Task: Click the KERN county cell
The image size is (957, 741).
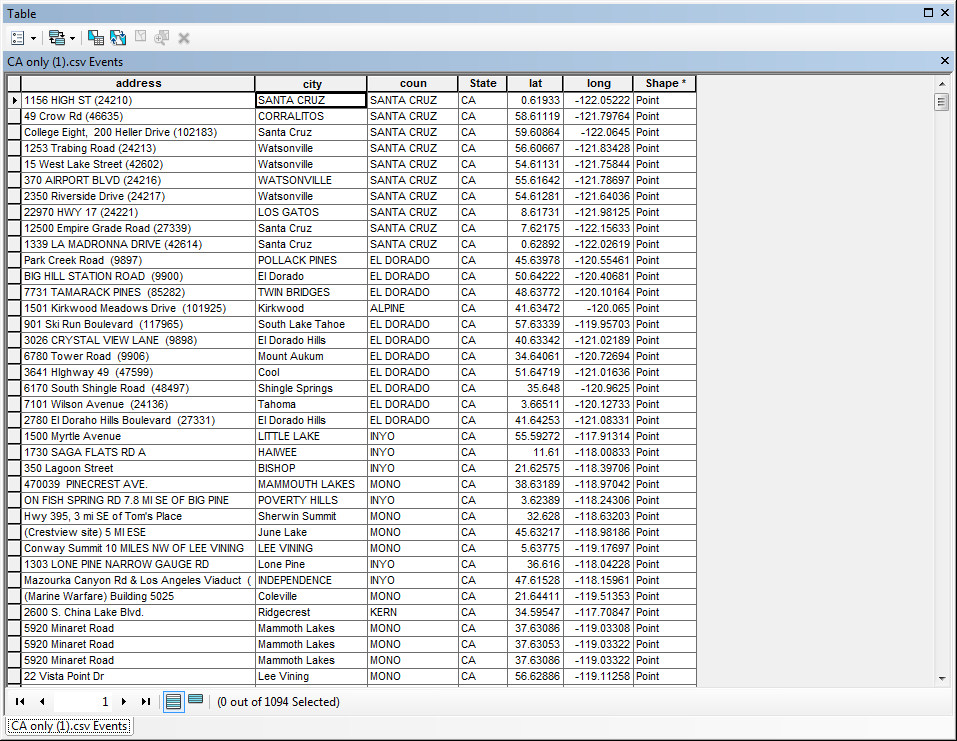Action: [413, 612]
